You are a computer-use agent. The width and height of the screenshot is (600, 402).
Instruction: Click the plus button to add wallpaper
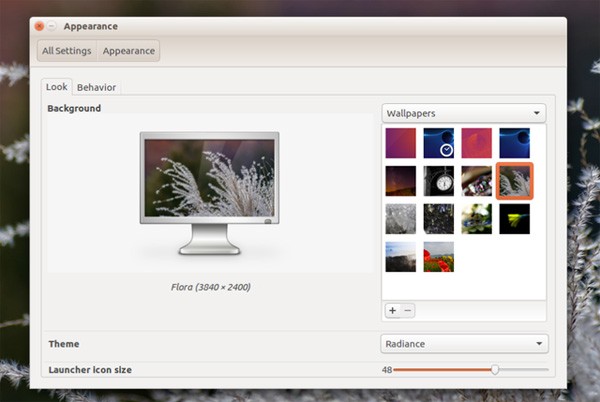pos(392,311)
